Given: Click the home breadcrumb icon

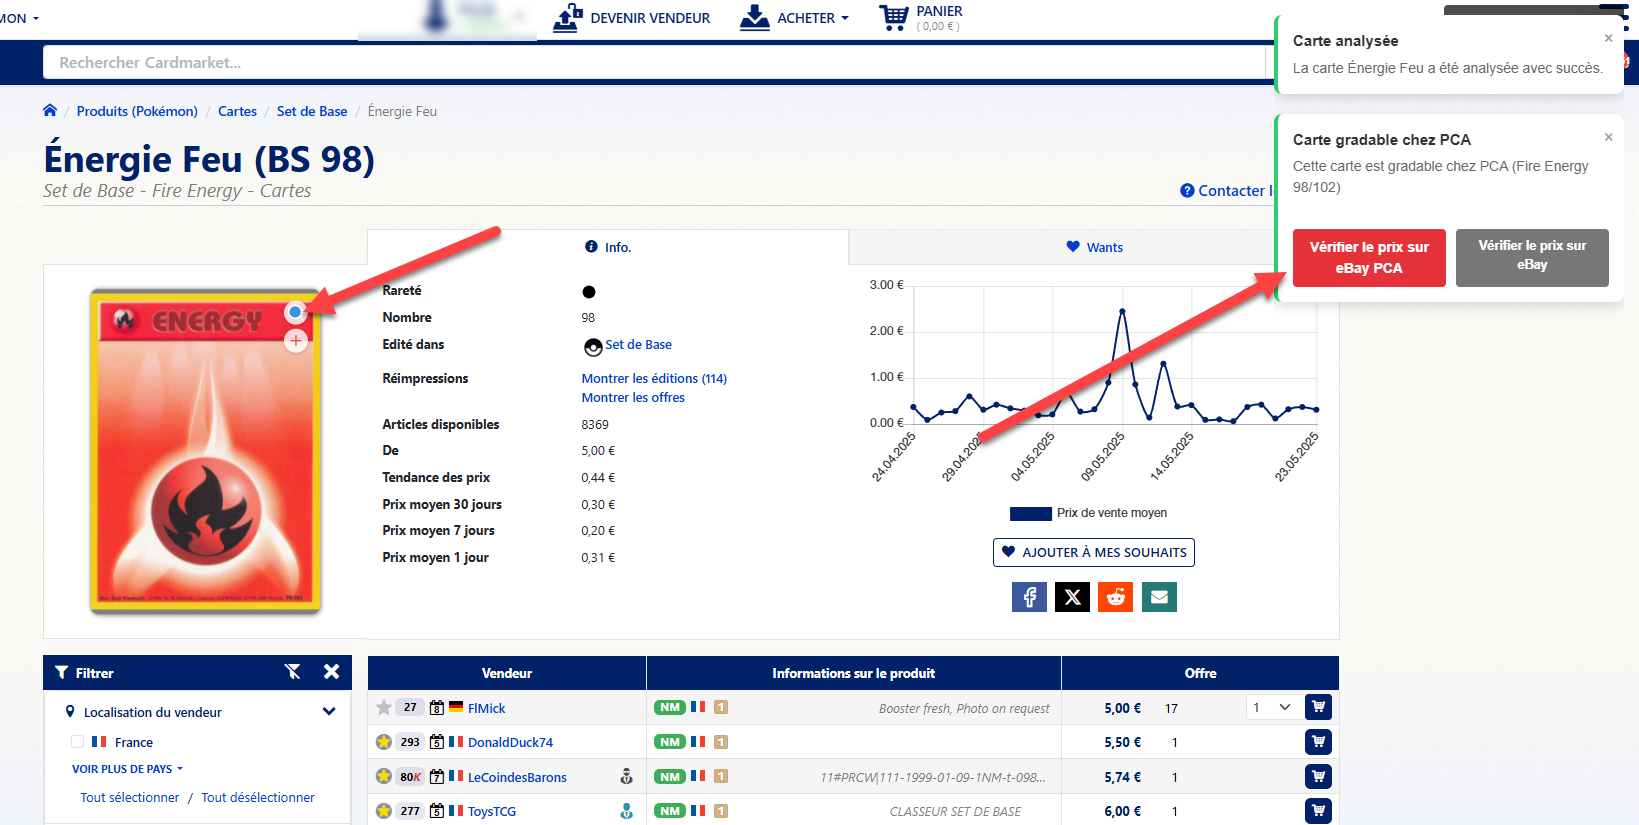Looking at the screenshot, I should click(x=50, y=111).
